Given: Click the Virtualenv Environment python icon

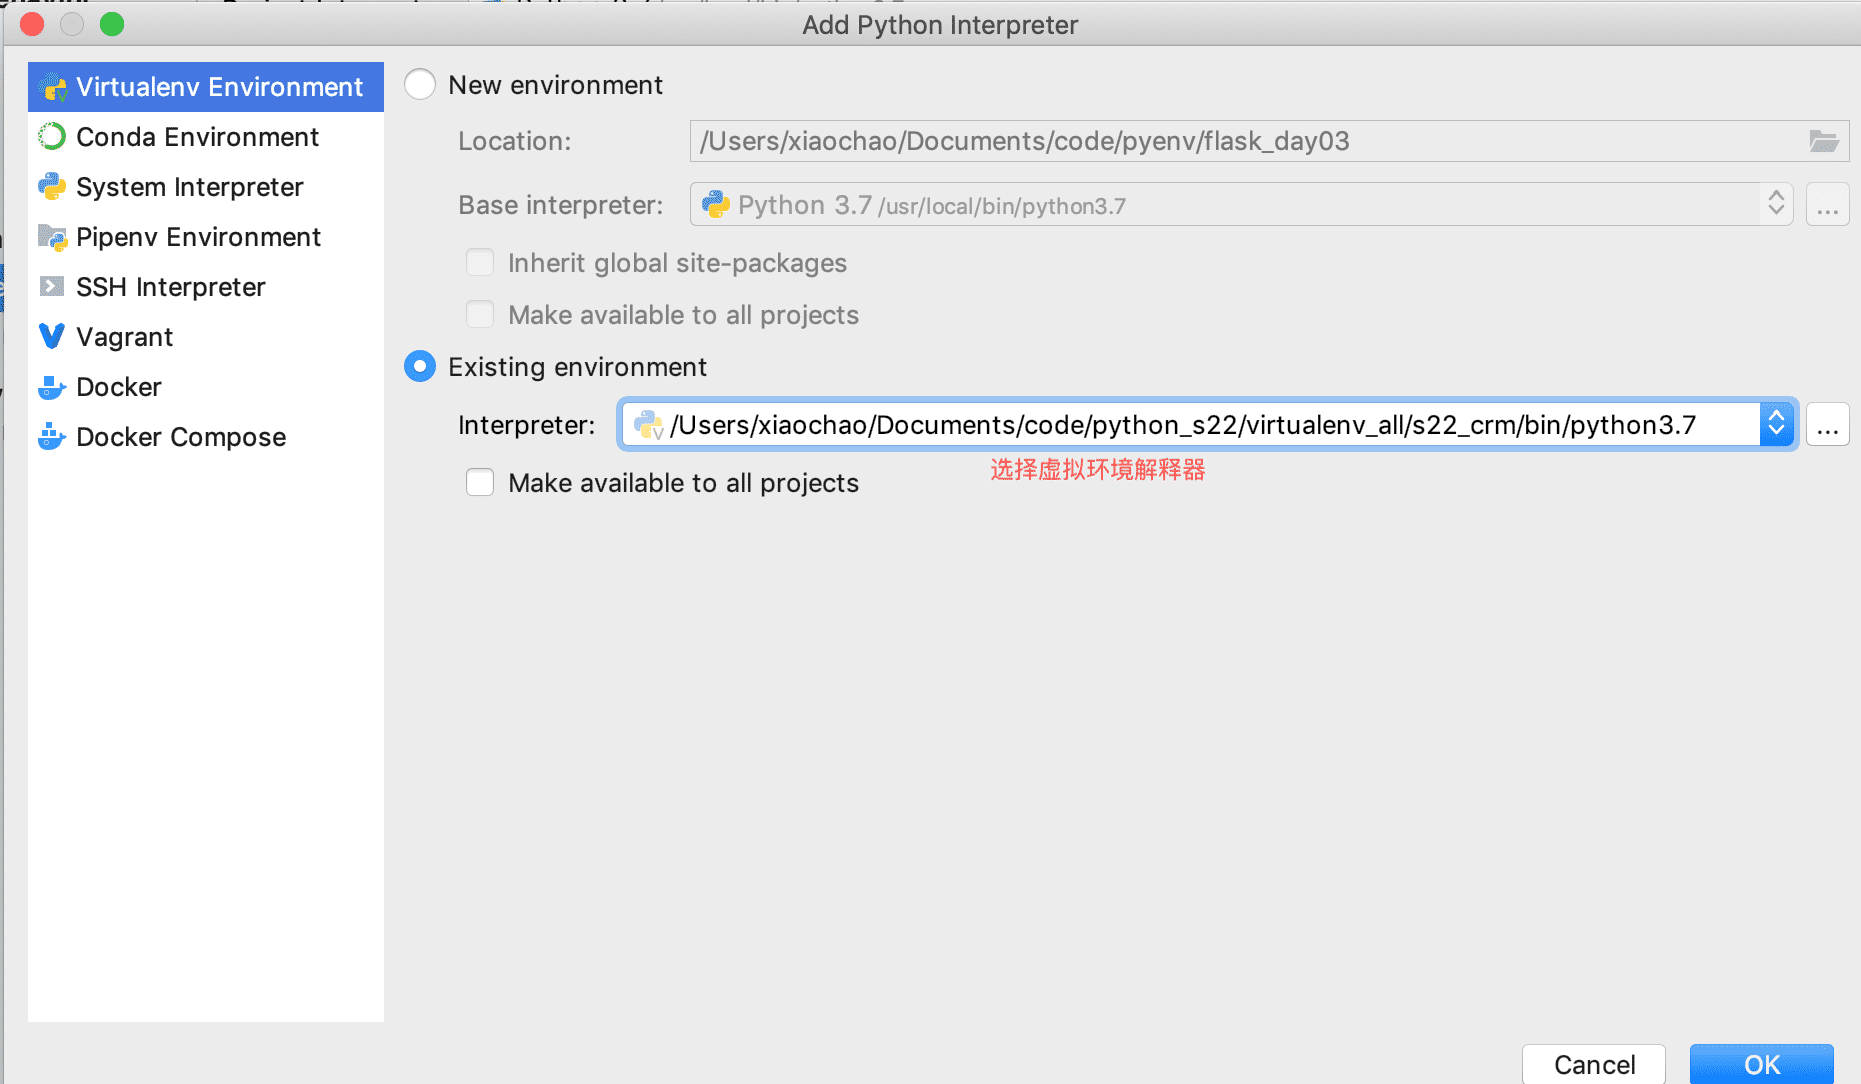Looking at the screenshot, I should (53, 88).
